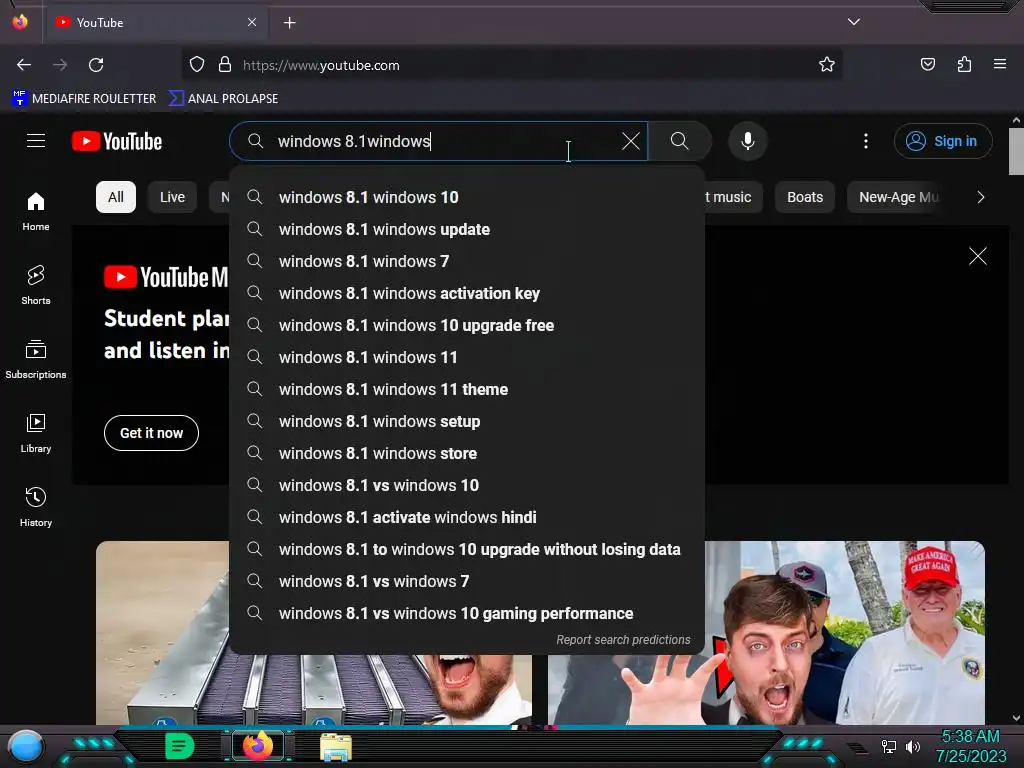Click the site padlock security icon
The height and width of the screenshot is (768, 1024).
[225, 65]
